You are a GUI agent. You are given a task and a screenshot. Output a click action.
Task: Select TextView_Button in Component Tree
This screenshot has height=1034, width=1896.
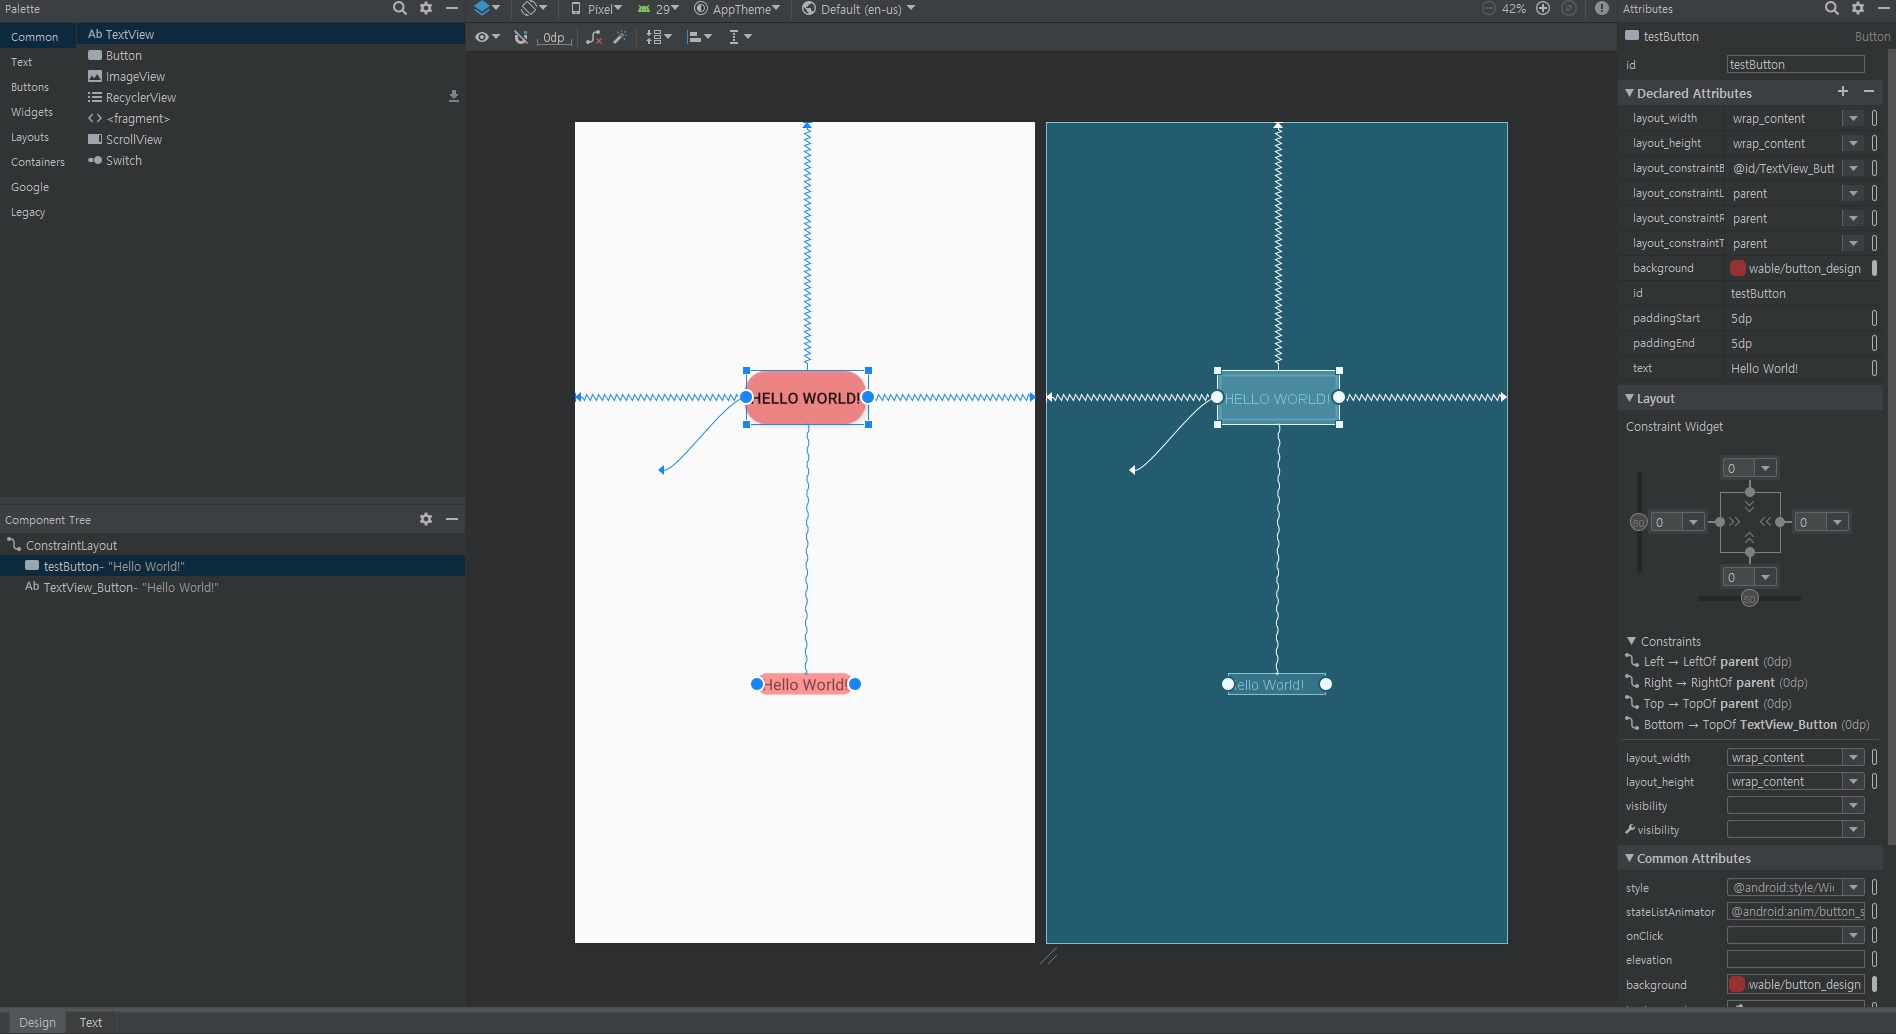[121, 587]
